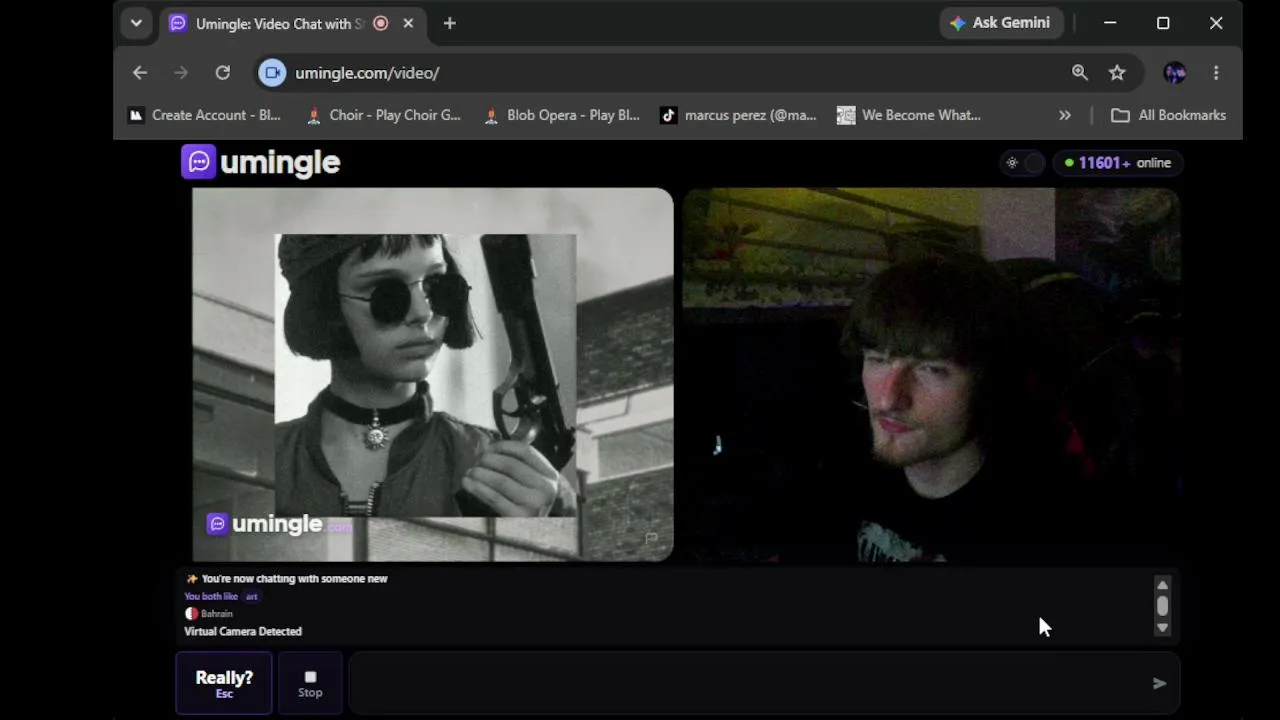The image size is (1280, 720).
Task: Minimize the Chrome window
Action: 1110,23
